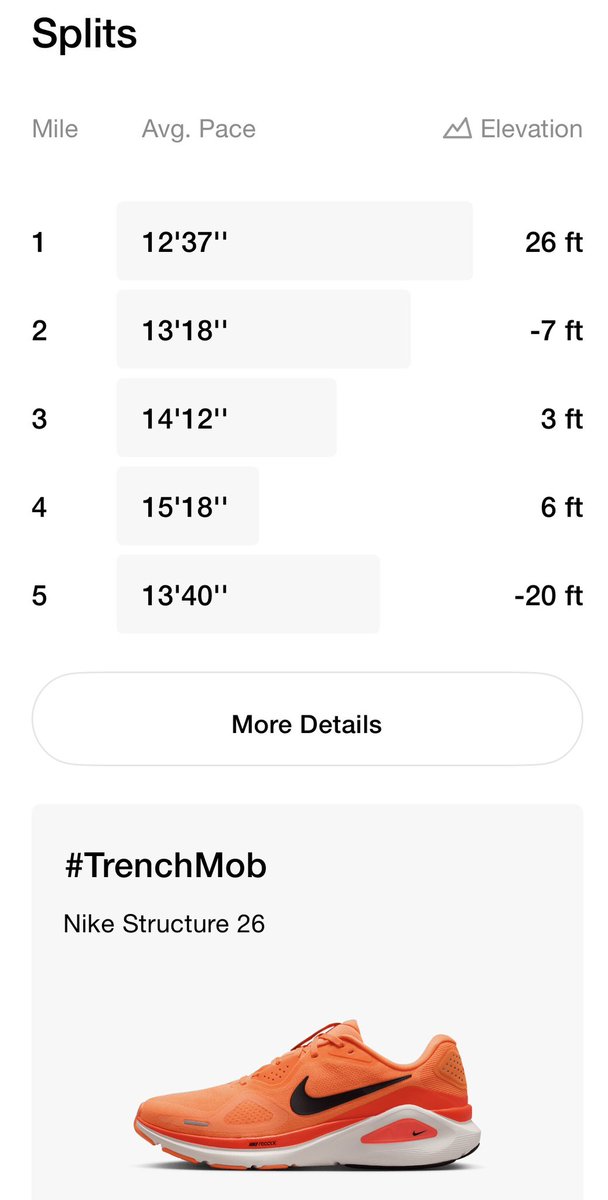The height and width of the screenshot is (1200, 608).
Task: Tap the -20 ft elevation value
Action: [x=549, y=595]
